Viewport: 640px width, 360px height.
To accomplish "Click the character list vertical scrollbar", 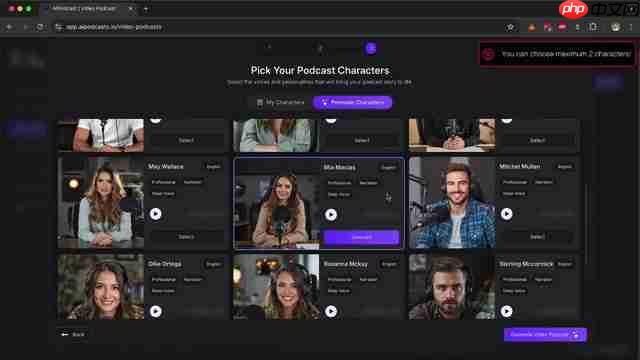I will coord(587,224).
